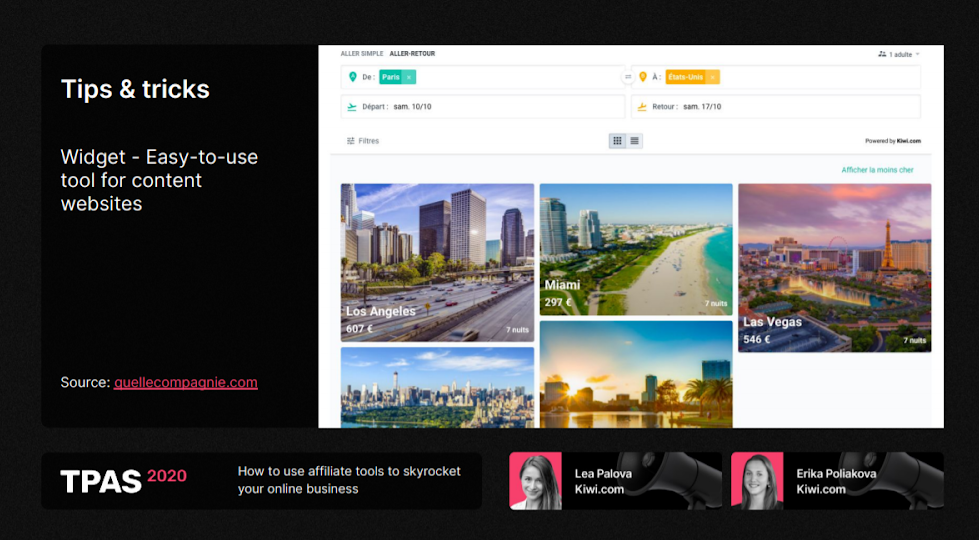Select the ALLER-RETOUR tab
Viewport: 979px width, 540px height.
pos(412,54)
